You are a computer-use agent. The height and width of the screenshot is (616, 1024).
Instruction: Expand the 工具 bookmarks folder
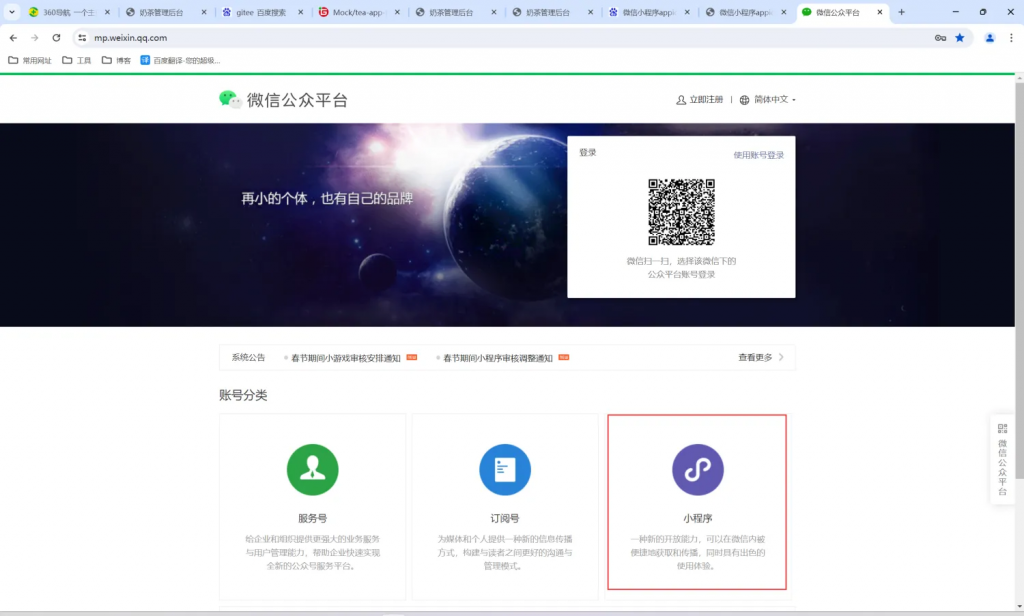coord(82,59)
